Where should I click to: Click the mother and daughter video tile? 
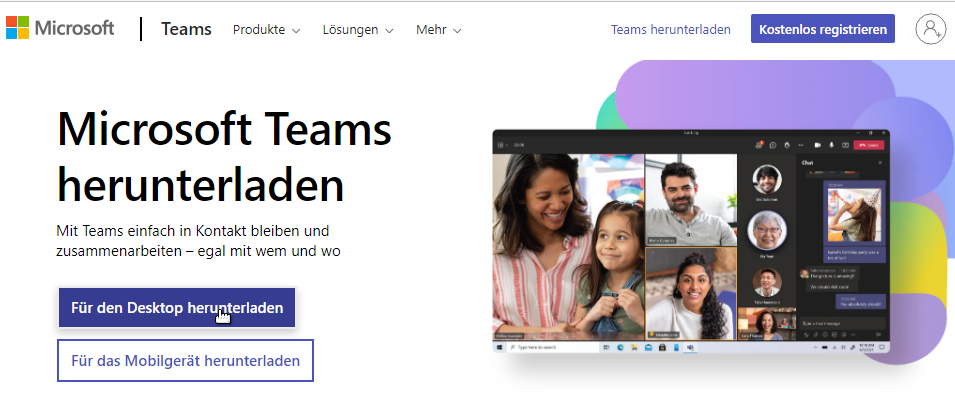pos(569,247)
